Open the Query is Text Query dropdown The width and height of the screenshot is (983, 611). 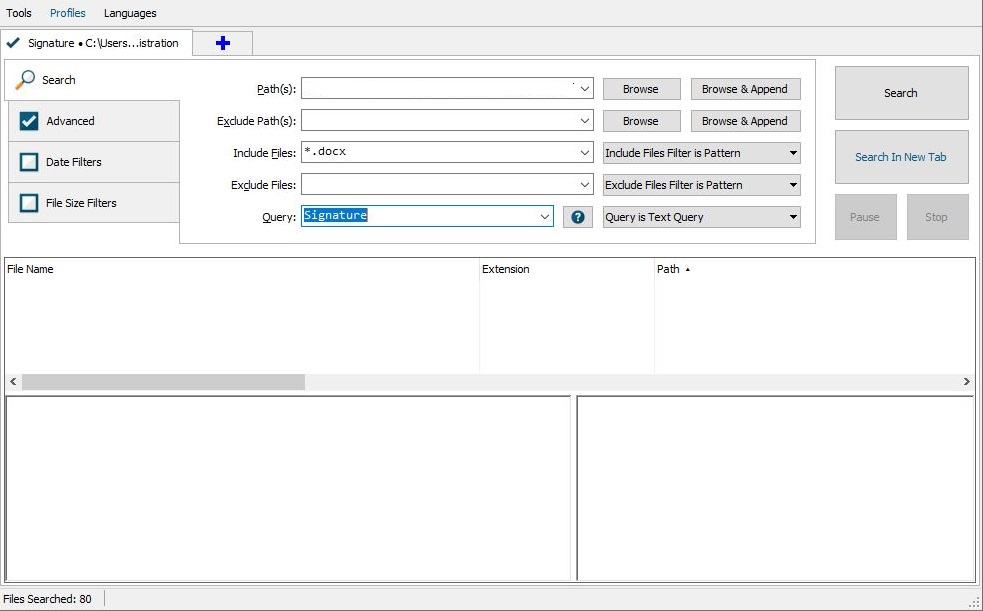[x=701, y=217]
